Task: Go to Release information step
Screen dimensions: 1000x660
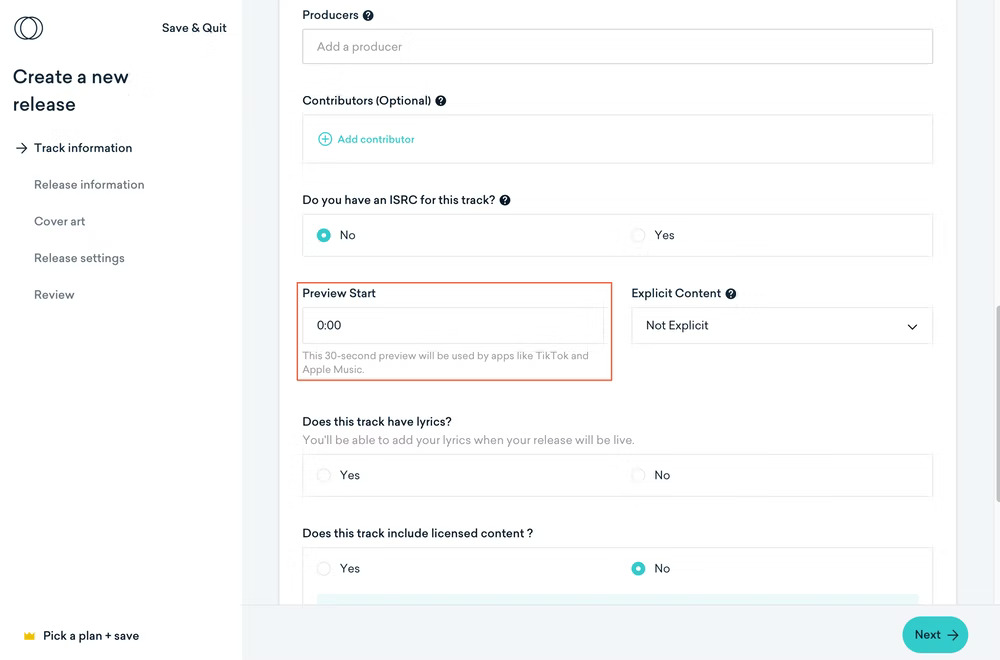Action: coord(89,185)
